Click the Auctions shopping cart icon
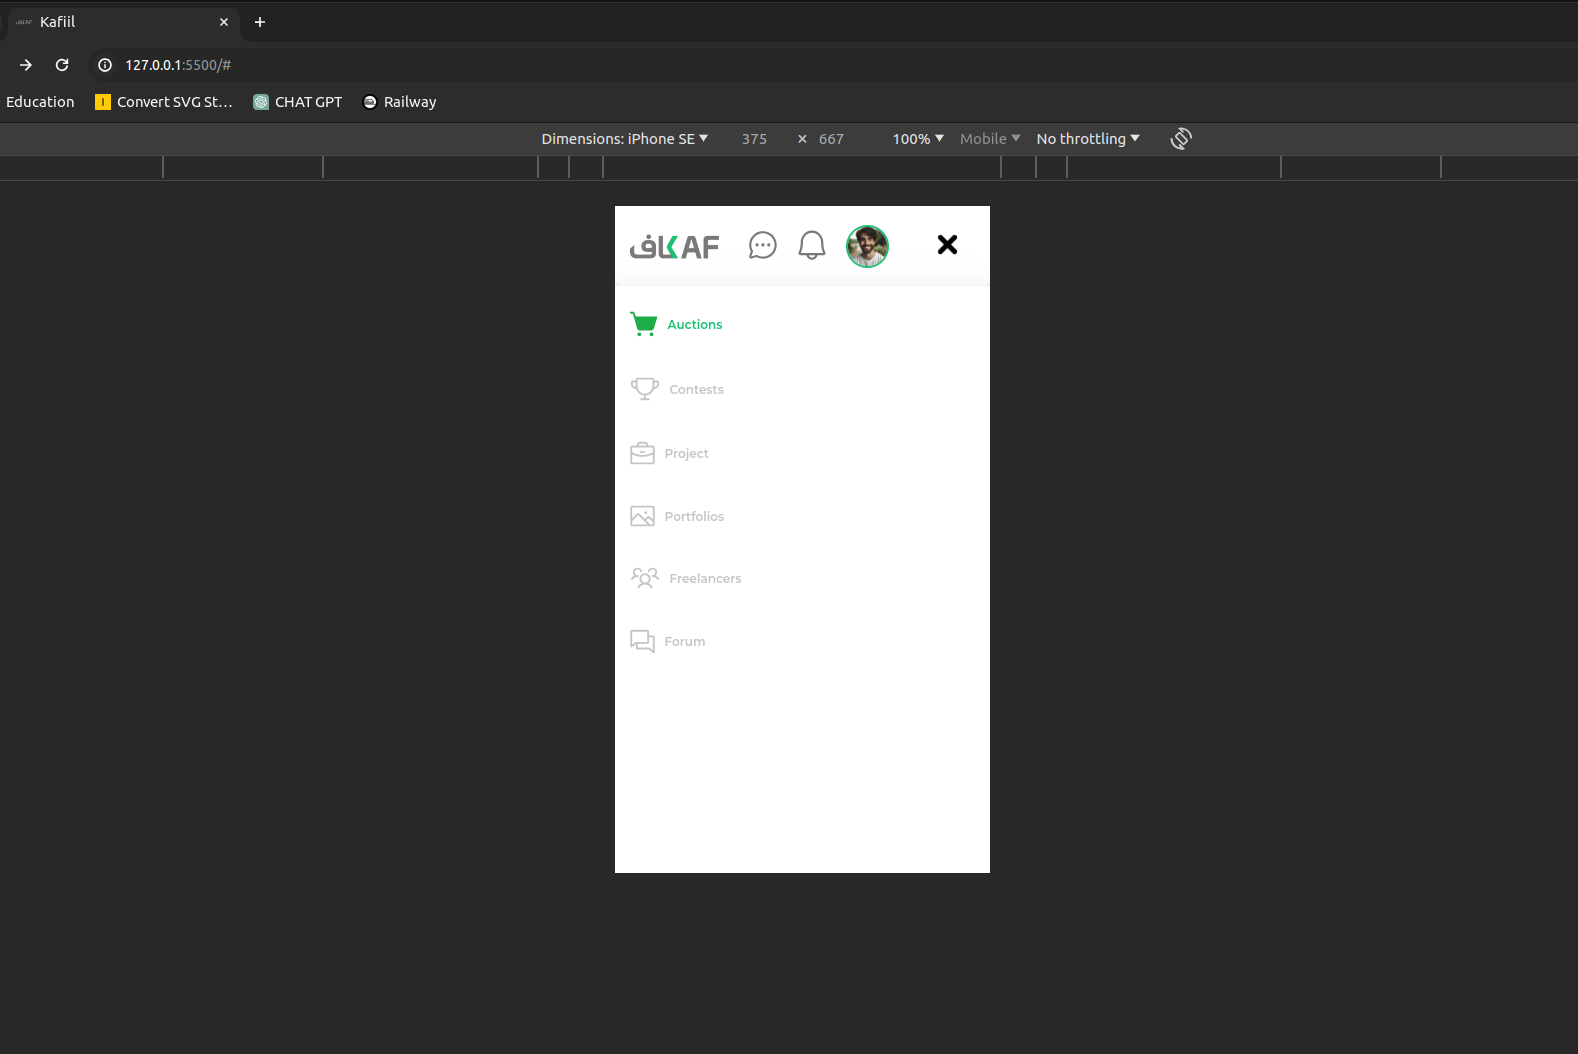1578x1054 pixels. tap(644, 324)
